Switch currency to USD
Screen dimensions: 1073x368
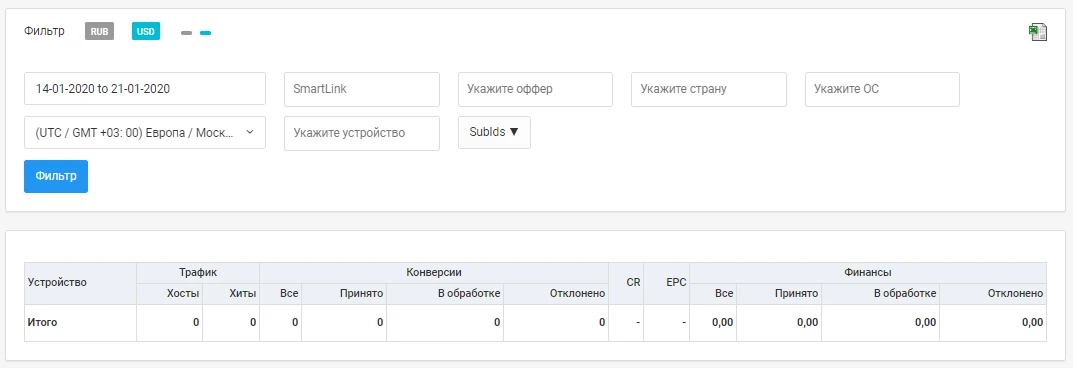[x=146, y=31]
